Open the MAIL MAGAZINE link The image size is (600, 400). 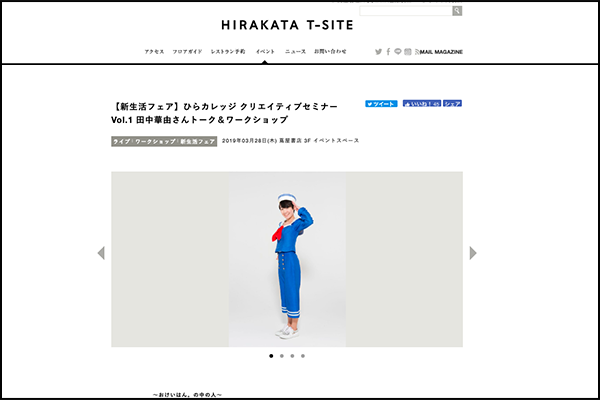coord(439,52)
